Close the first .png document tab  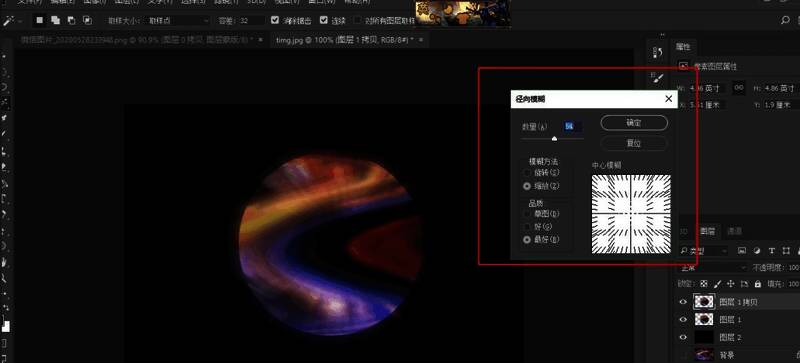[260, 40]
